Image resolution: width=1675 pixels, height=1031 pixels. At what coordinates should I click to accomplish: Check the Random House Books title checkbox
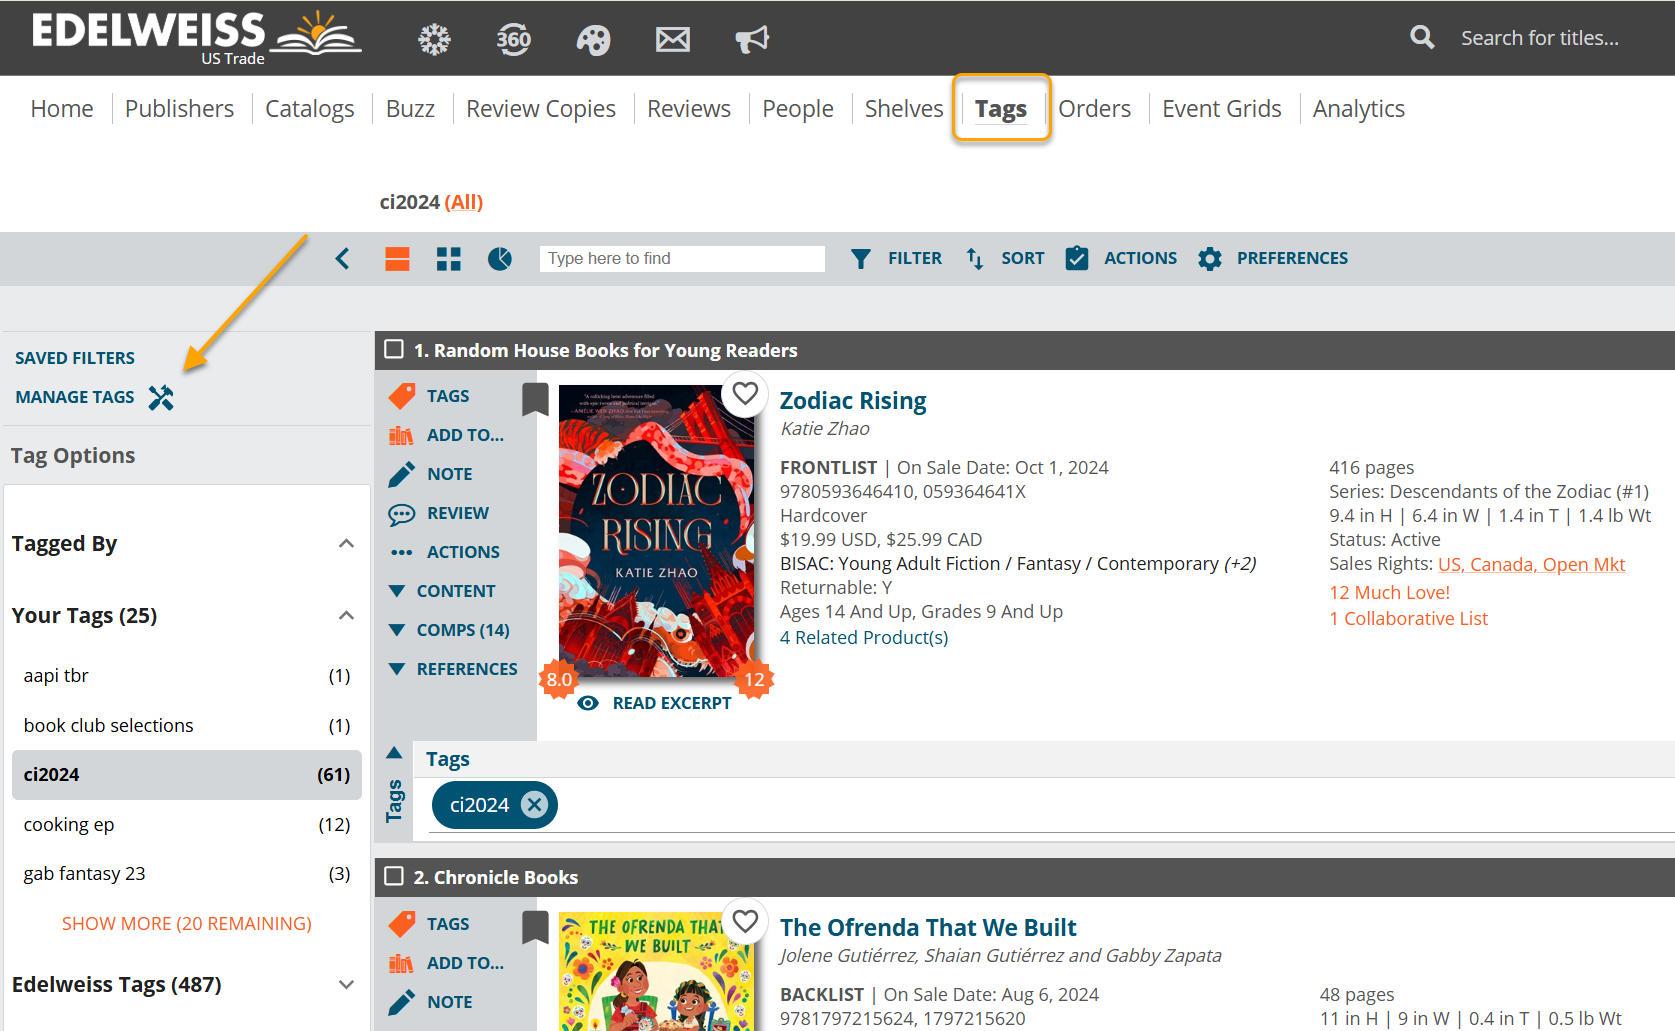(394, 349)
